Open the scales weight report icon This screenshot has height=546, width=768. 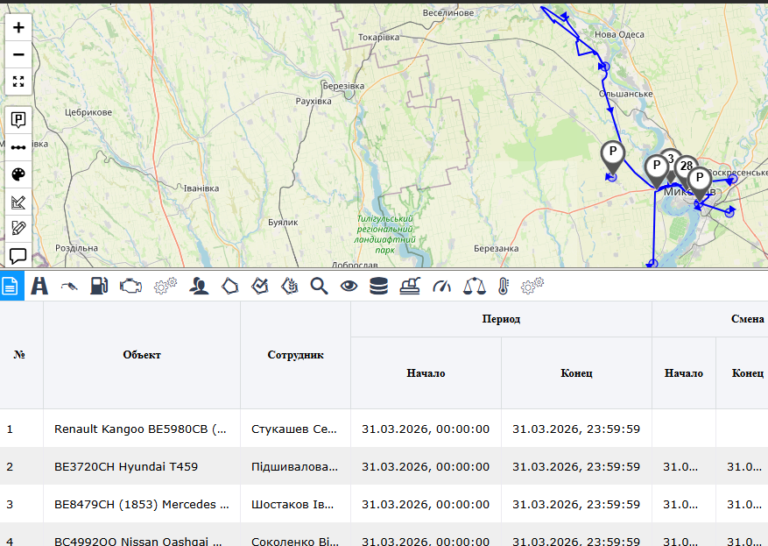point(473,287)
